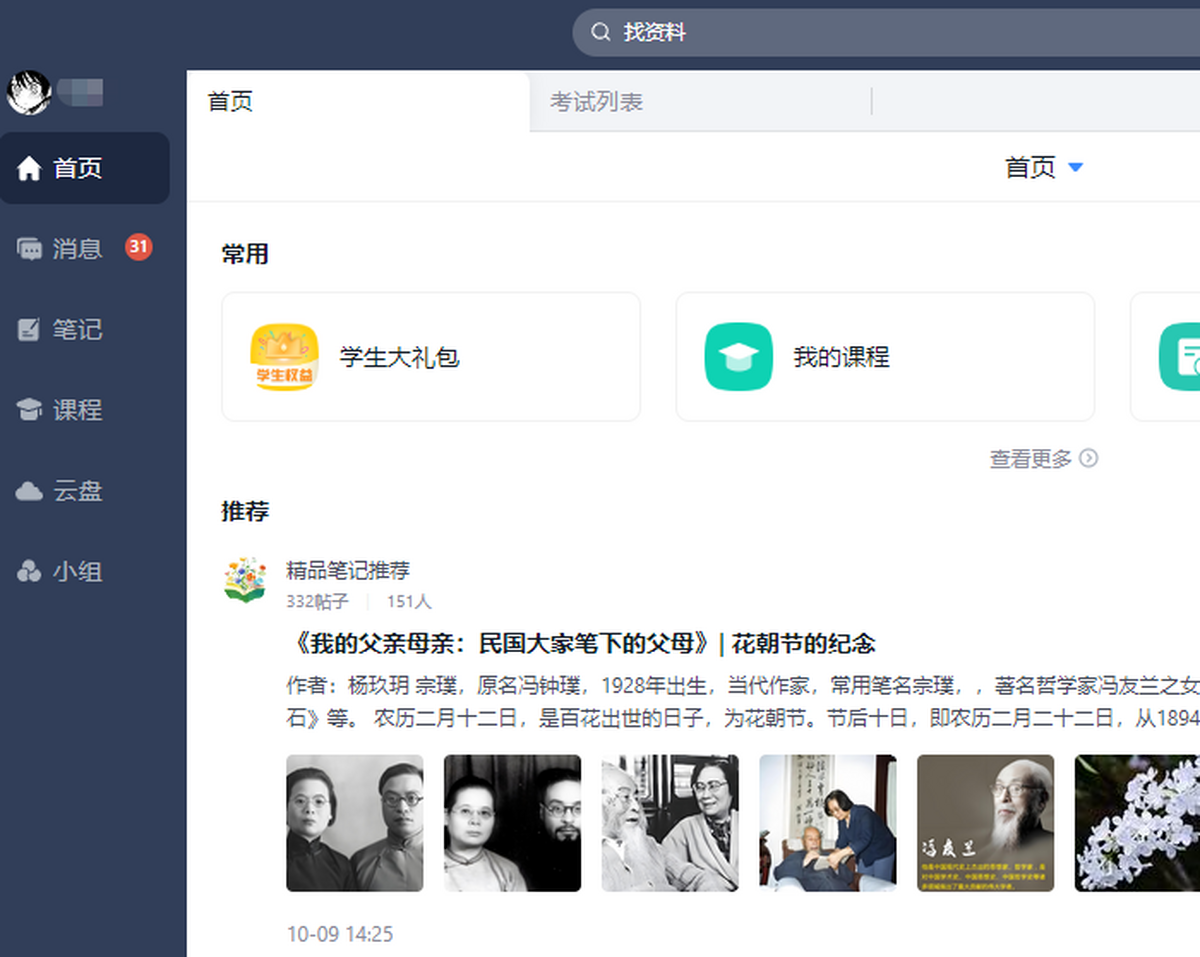The height and width of the screenshot is (957, 1200).
Task: Open the 我的课程 card
Action: click(x=885, y=357)
